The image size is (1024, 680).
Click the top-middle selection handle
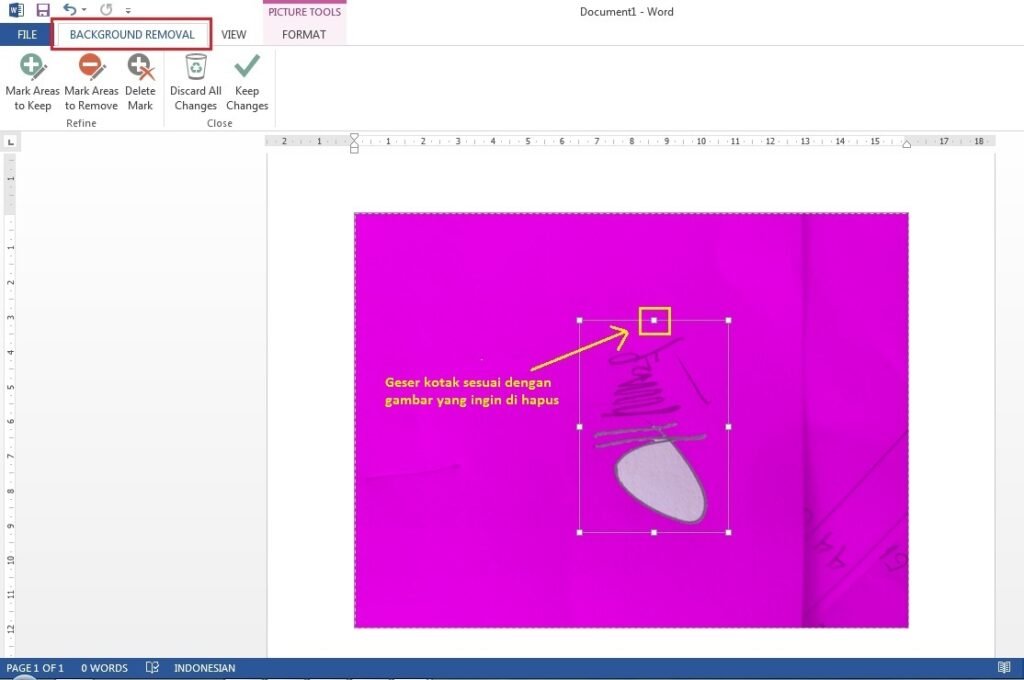654,320
